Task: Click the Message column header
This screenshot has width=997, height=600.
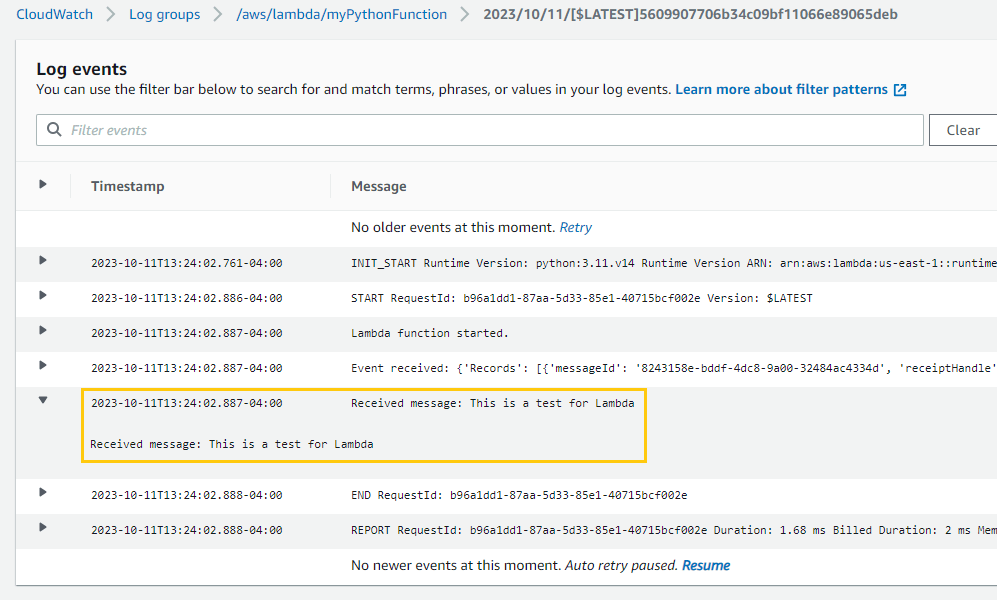Action: coord(377,186)
